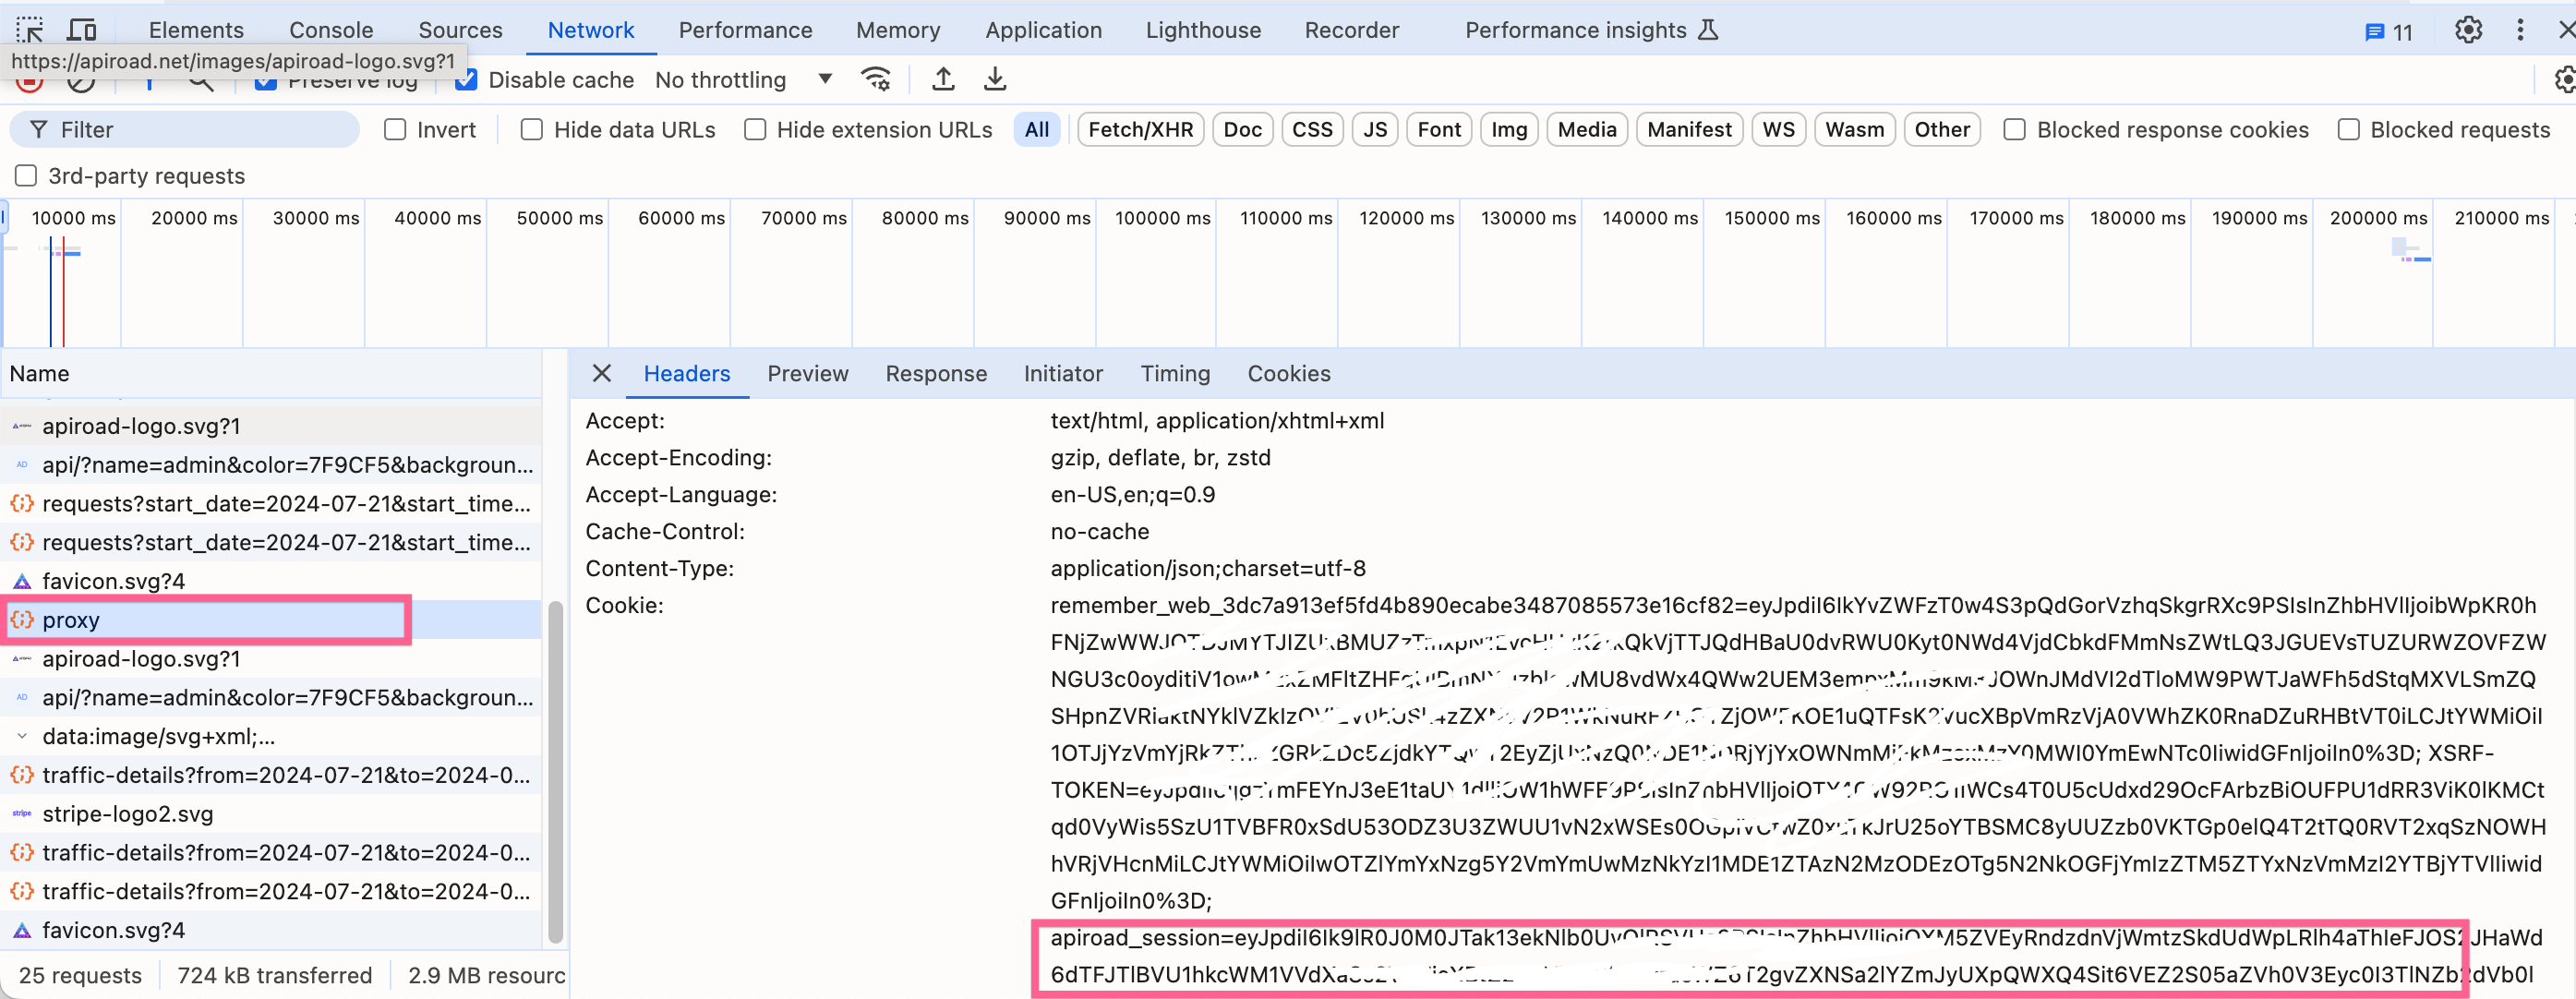Open the Memory panel
The image size is (2576, 999).
(x=898, y=30)
